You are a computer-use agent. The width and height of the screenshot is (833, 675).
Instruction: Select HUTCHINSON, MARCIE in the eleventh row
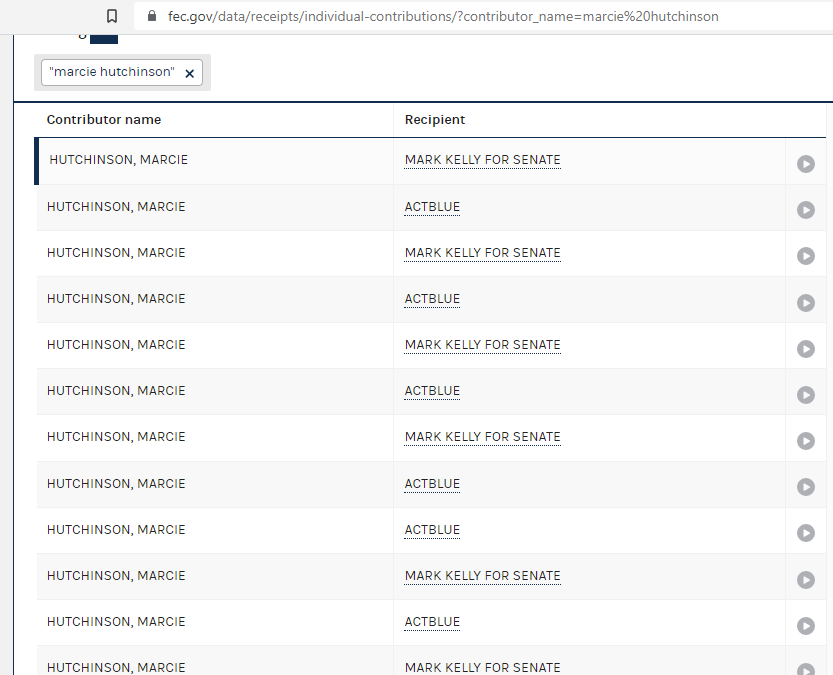coord(116,622)
